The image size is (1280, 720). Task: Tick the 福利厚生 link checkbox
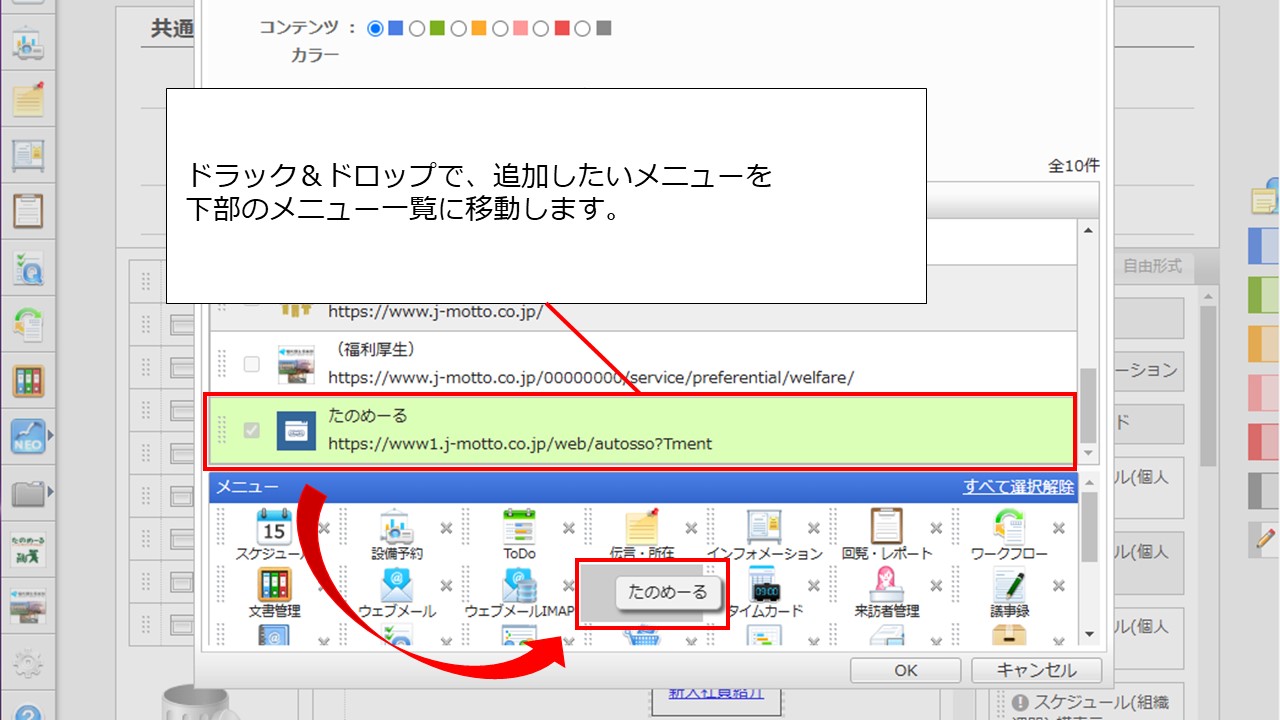[252, 364]
